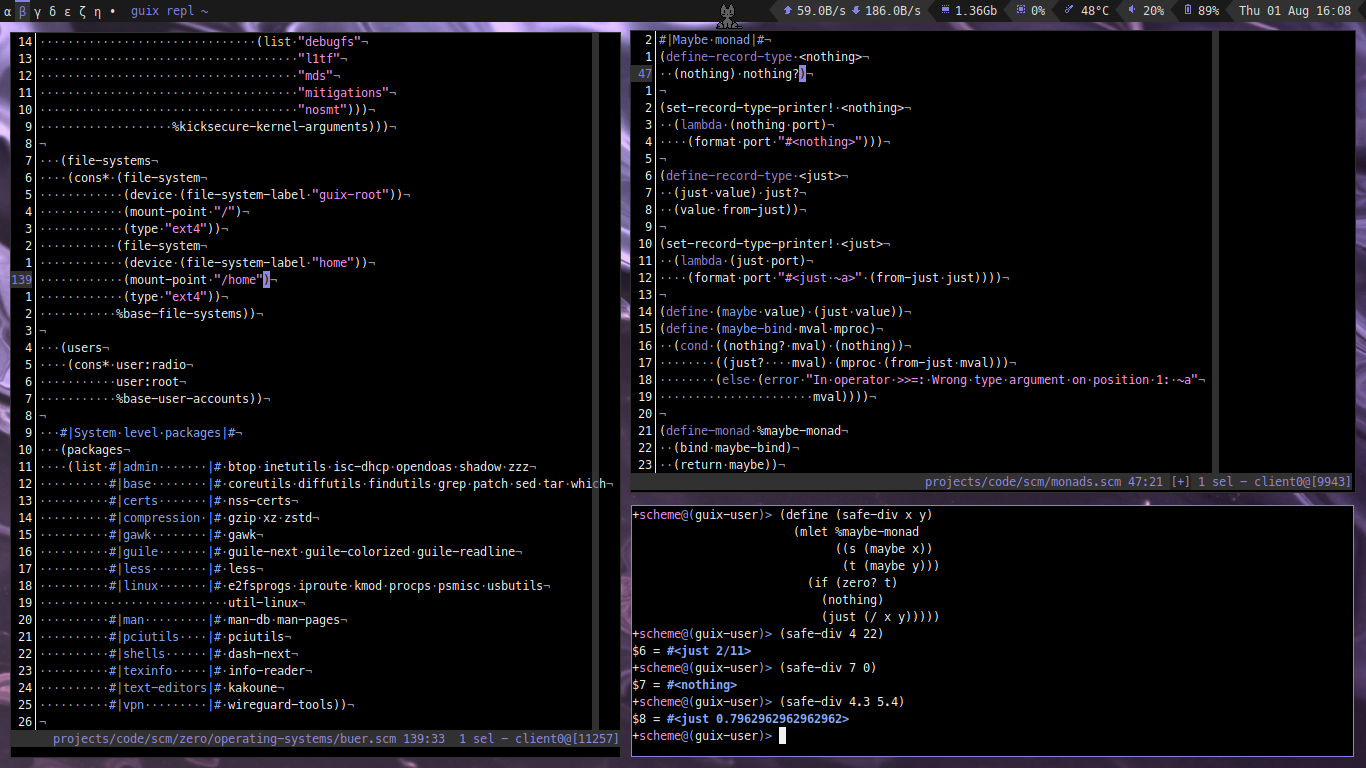Click the (safe-div 7 0) command in the REPL
This screenshot has height=768, width=1366.
[x=828, y=667]
